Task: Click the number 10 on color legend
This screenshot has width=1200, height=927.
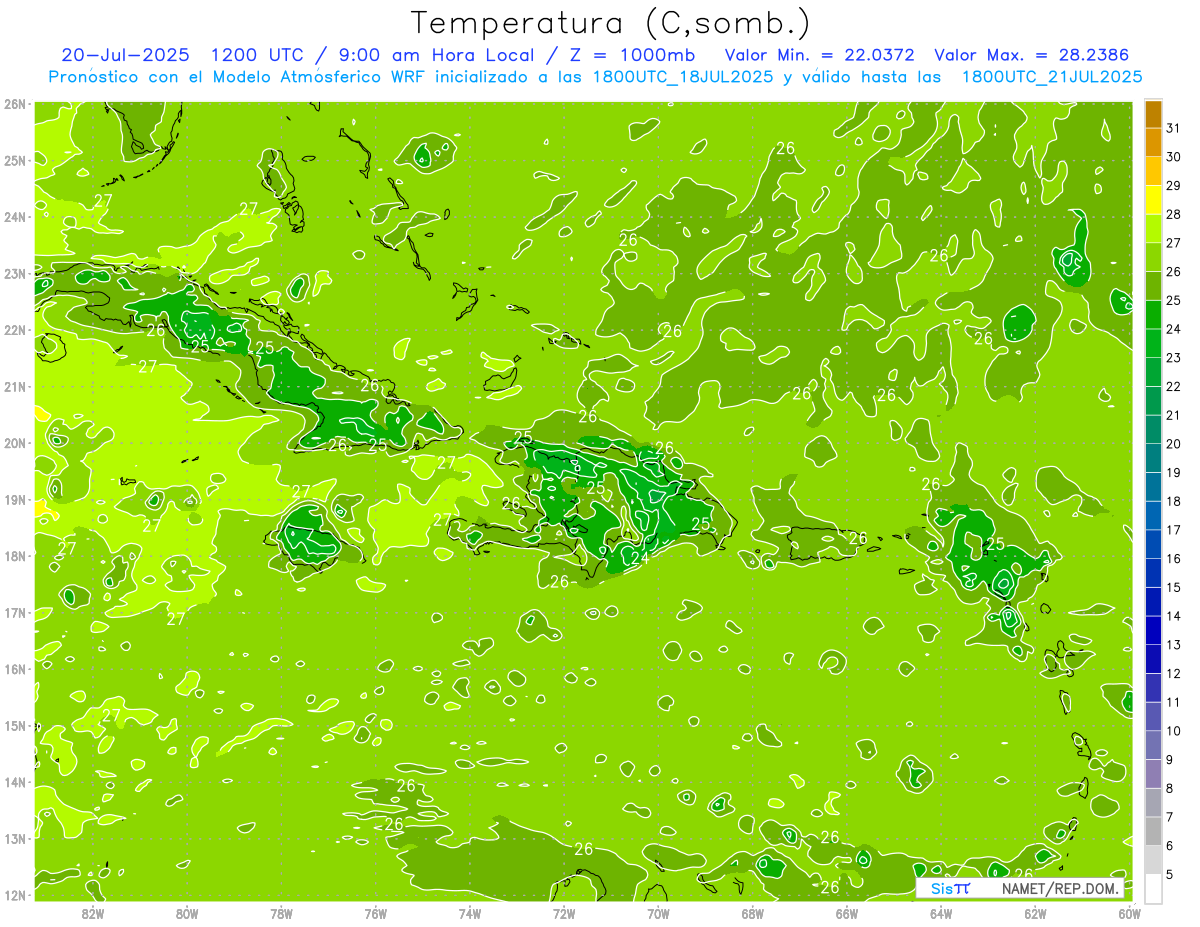Action: pos(1174,731)
